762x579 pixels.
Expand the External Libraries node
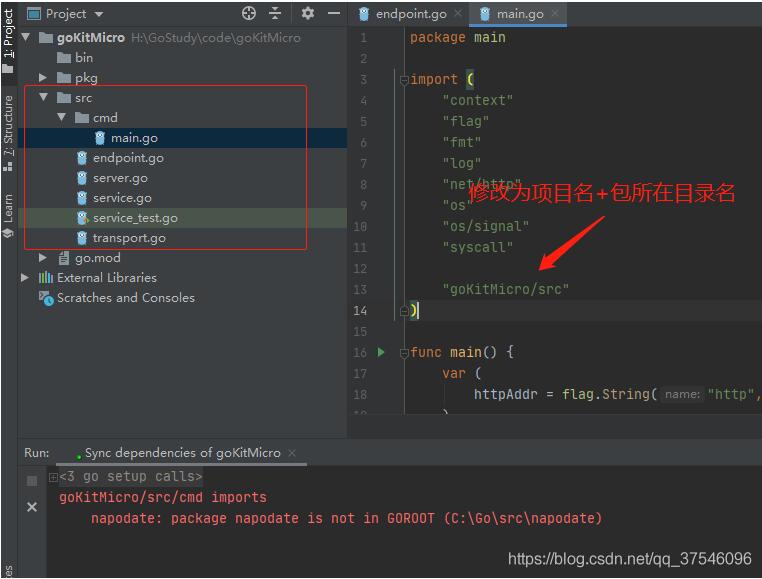coord(25,277)
